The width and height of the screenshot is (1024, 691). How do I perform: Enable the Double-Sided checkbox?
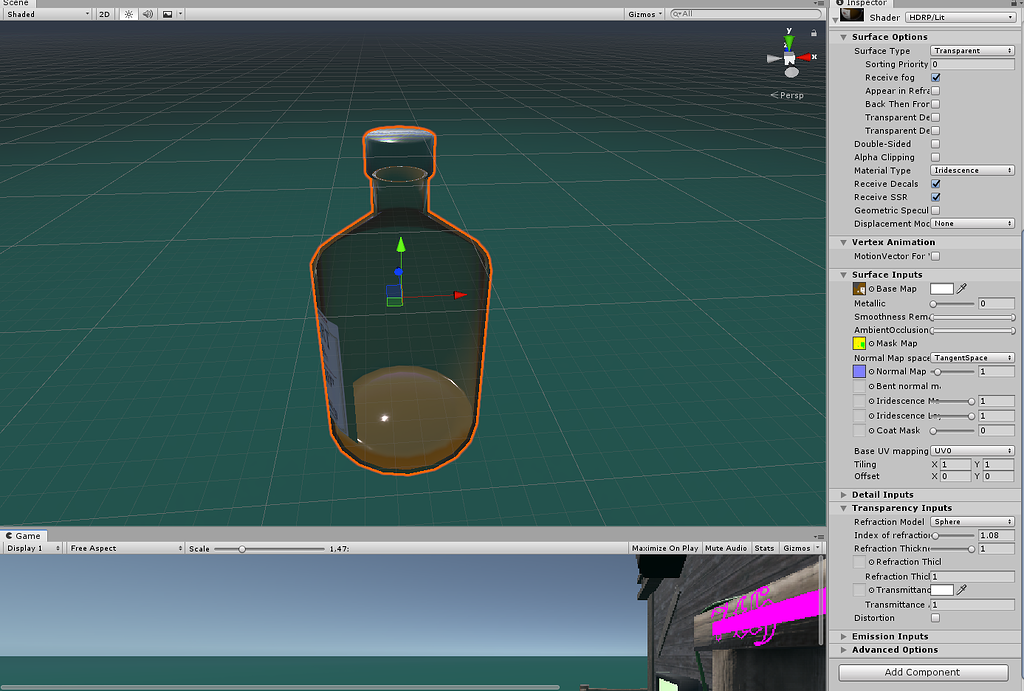(x=936, y=144)
